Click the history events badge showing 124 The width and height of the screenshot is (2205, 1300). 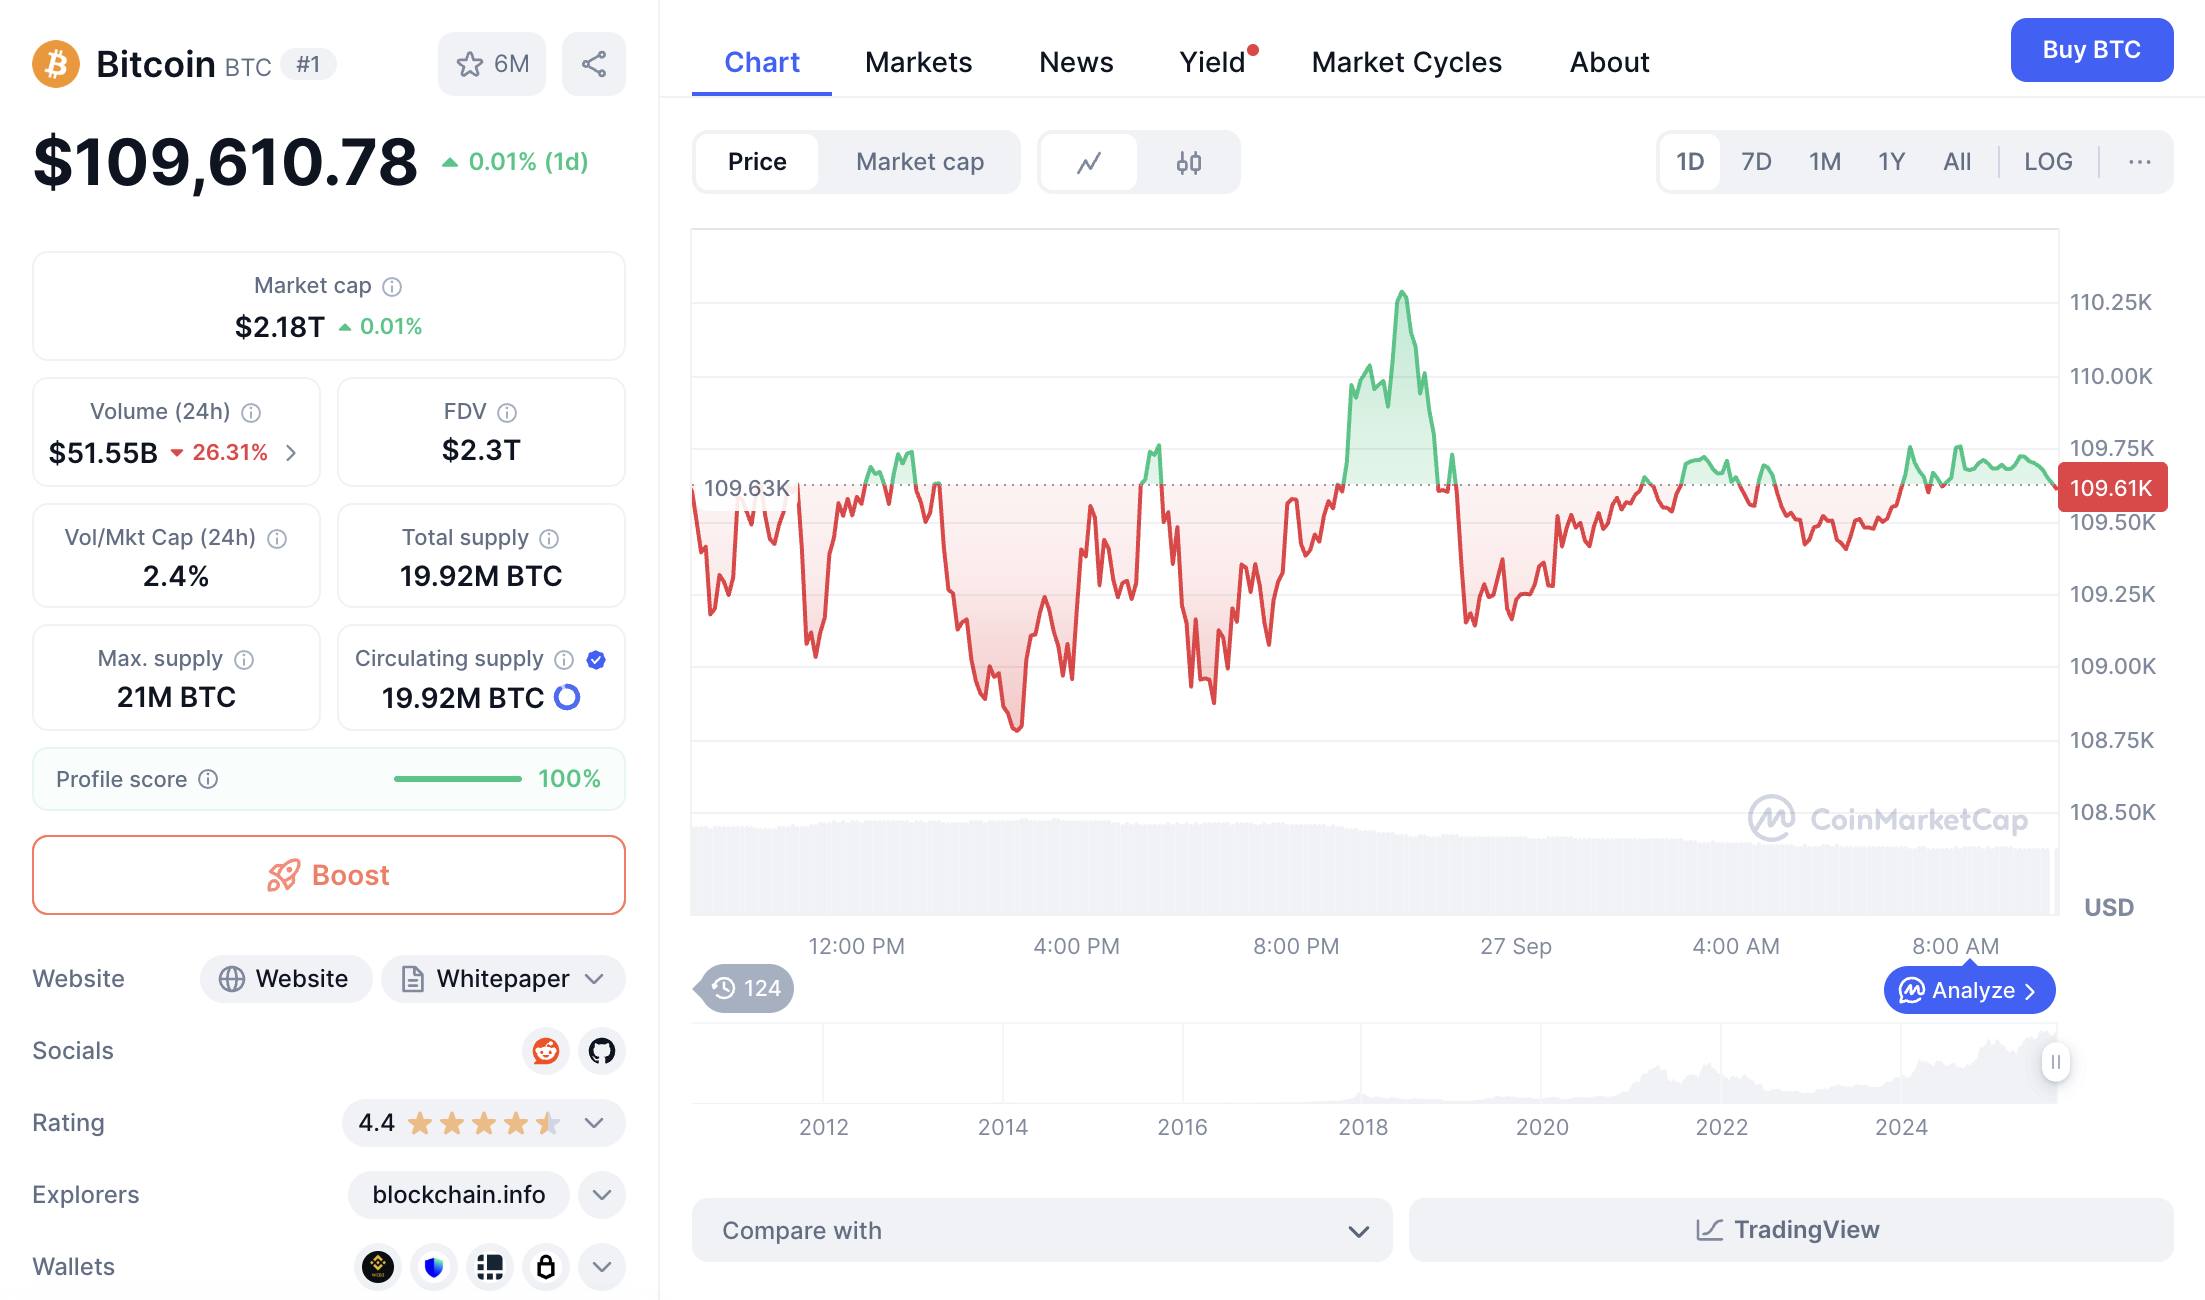[745, 989]
